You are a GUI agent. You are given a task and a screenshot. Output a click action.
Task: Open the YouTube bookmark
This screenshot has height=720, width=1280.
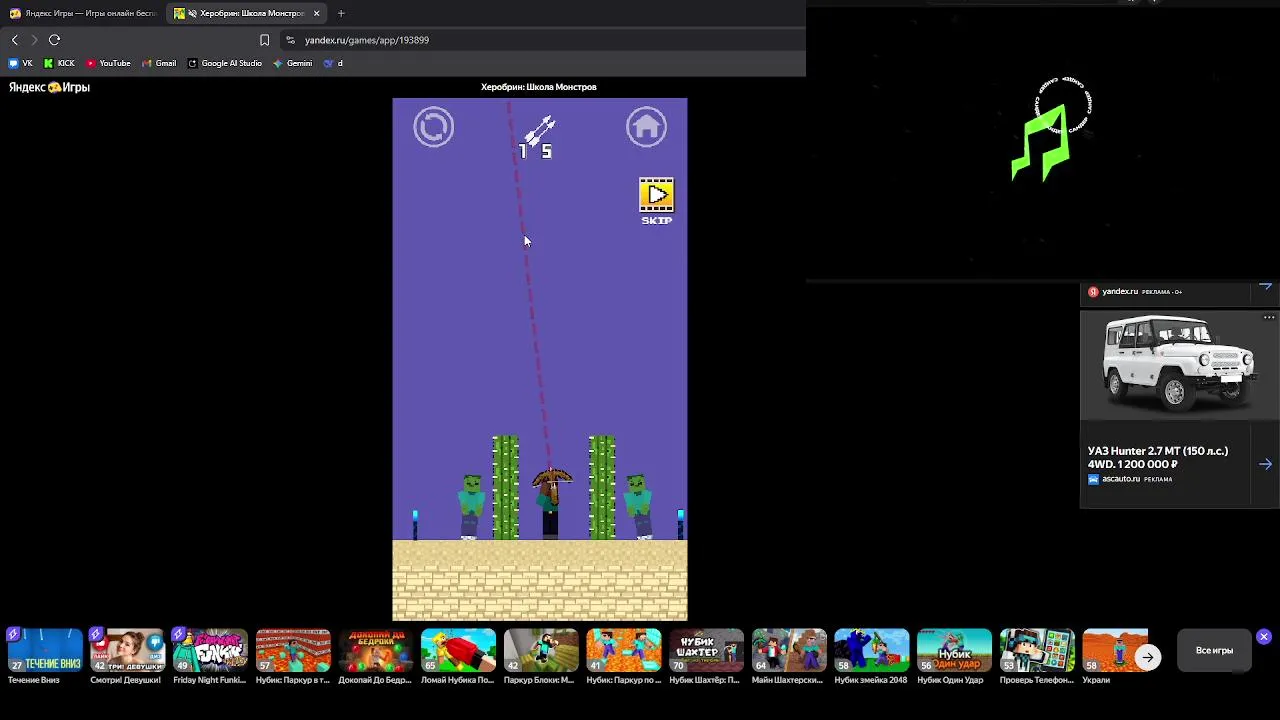(108, 63)
